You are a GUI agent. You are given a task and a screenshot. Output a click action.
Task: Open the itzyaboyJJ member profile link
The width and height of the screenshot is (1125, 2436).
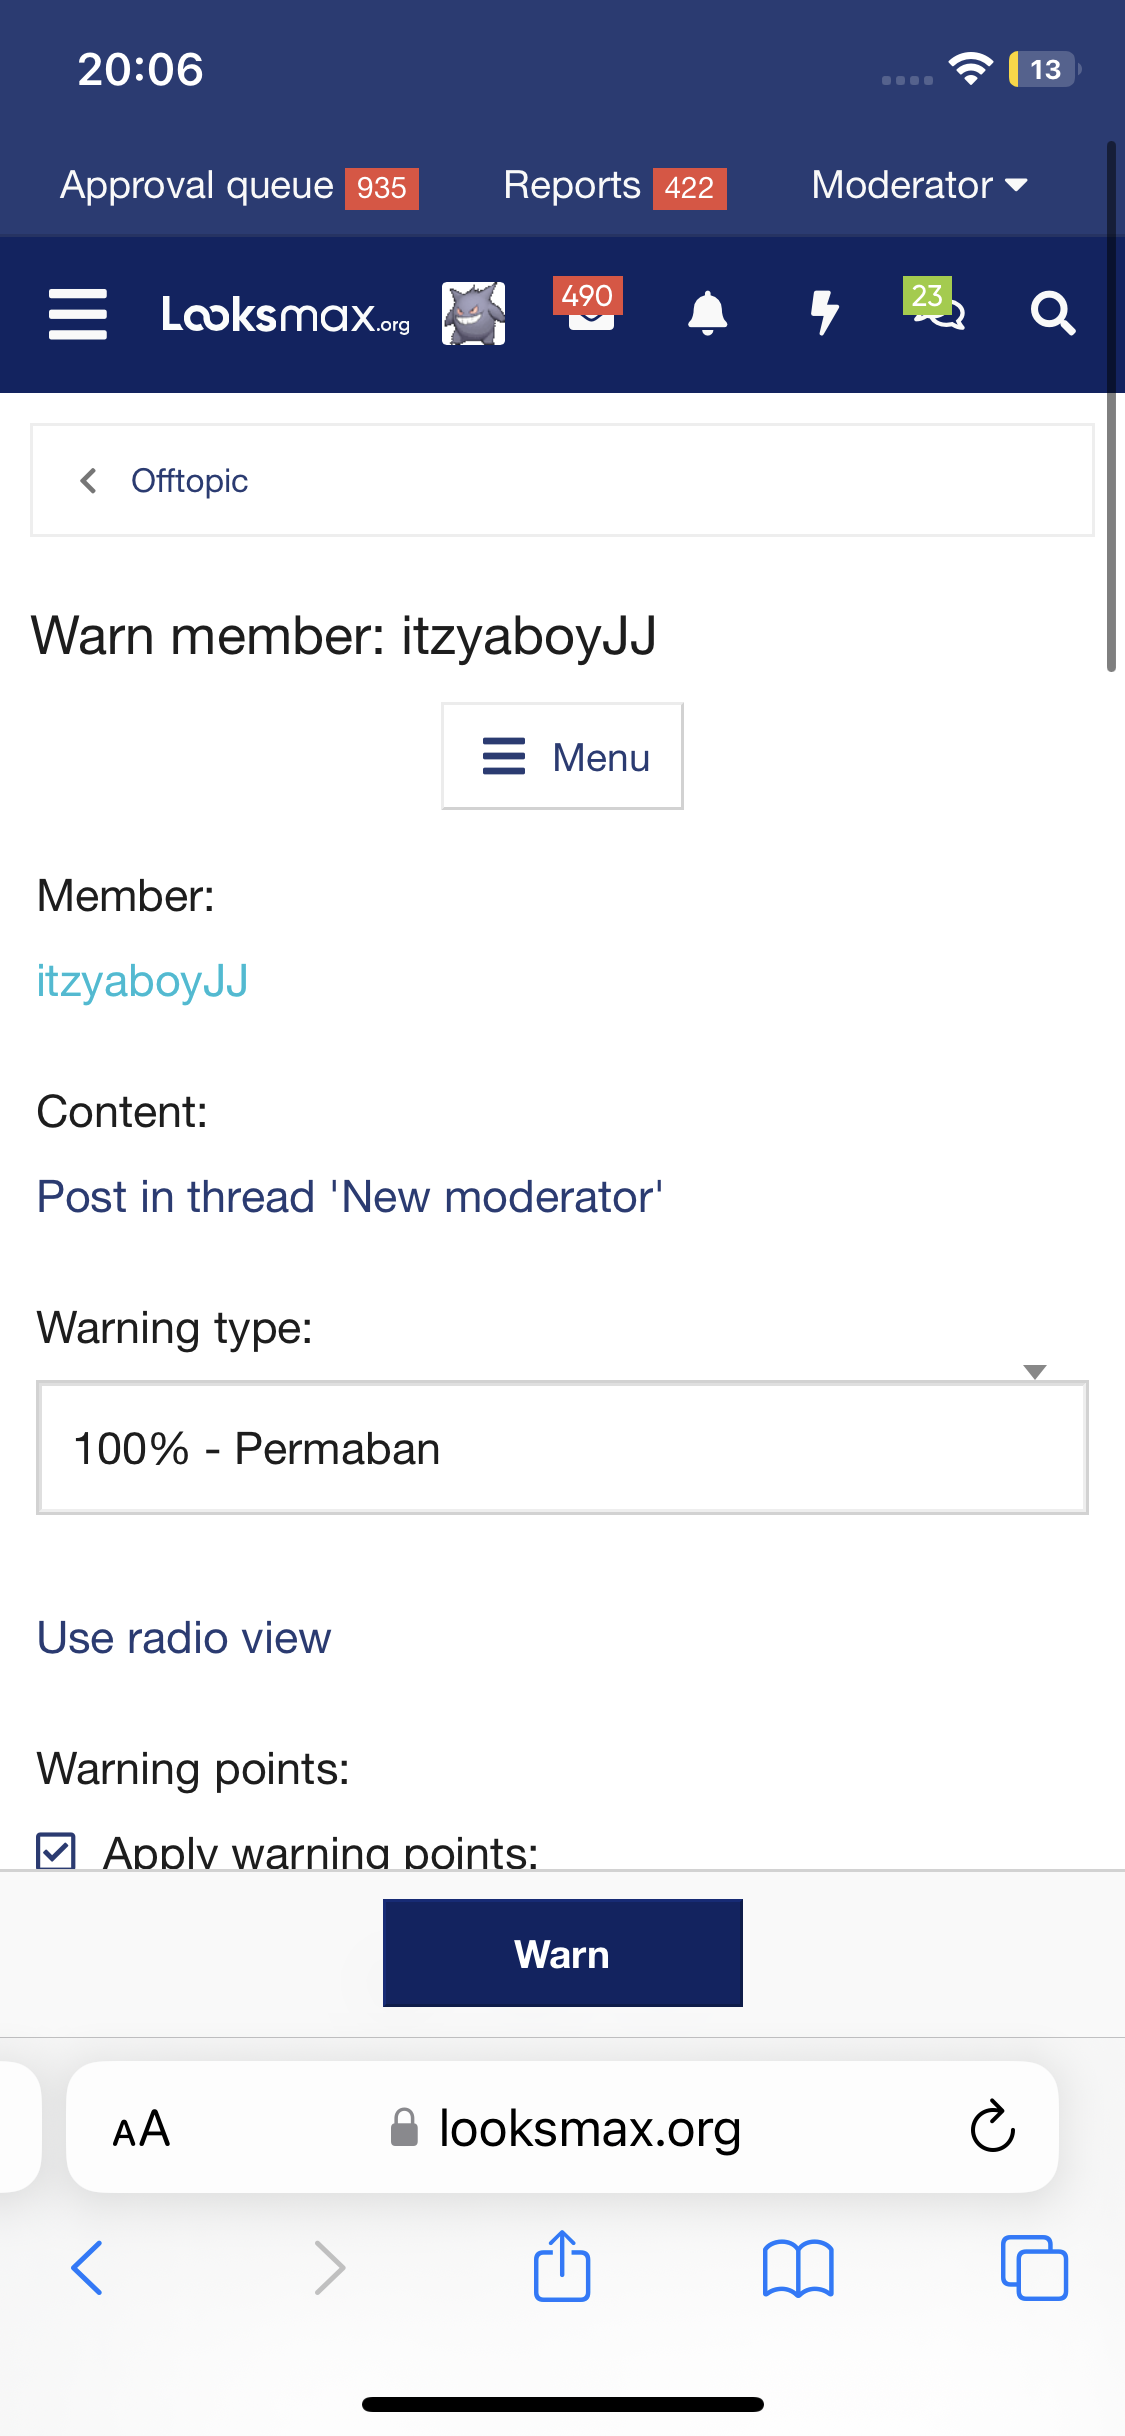[x=142, y=981]
